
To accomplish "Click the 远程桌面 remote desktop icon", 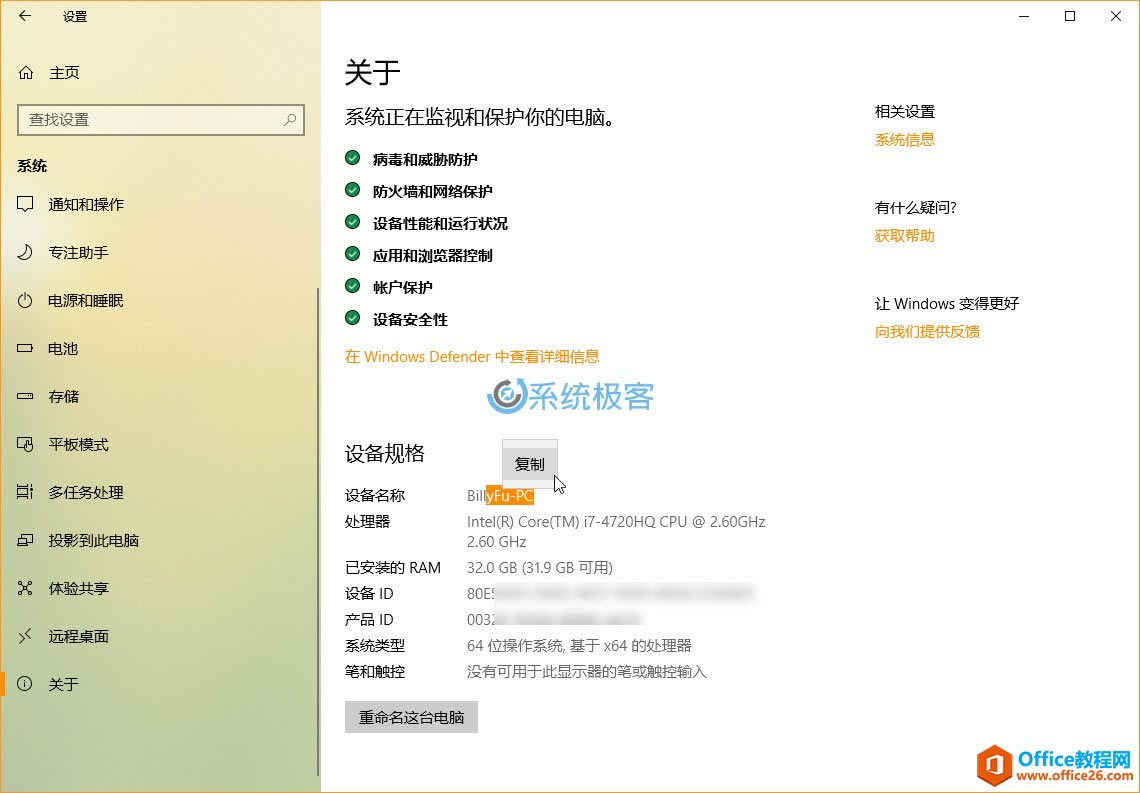I will (25, 636).
